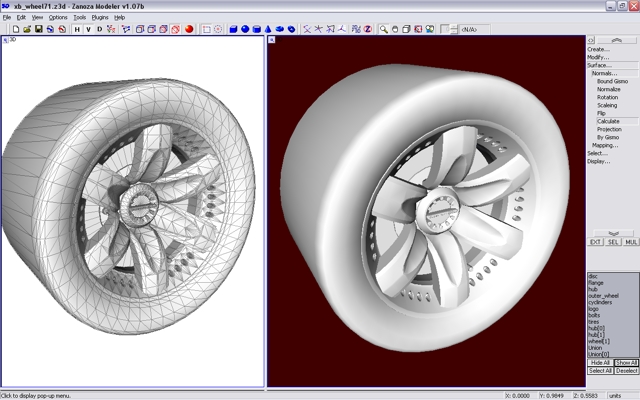Click the red sphere render icon

(x=188, y=29)
